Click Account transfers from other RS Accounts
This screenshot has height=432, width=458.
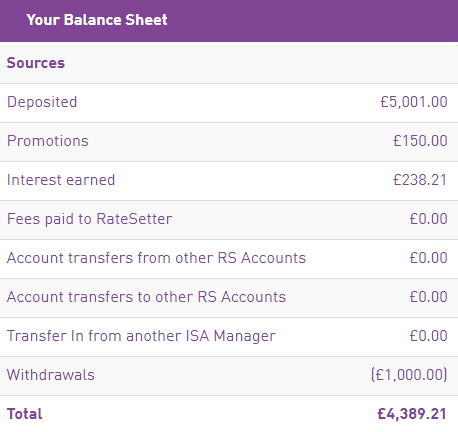click(x=156, y=258)
